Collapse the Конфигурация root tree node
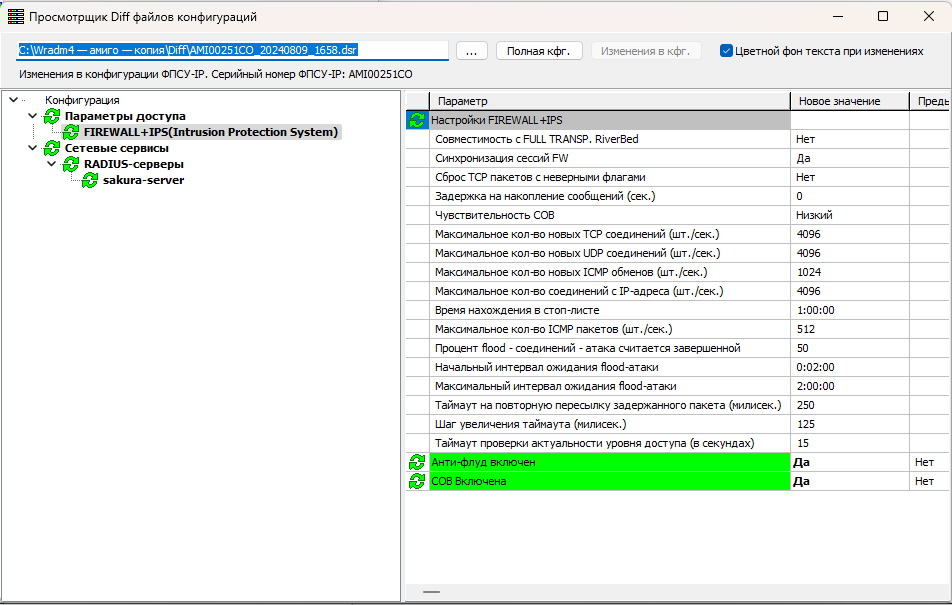 pos(13,100)
